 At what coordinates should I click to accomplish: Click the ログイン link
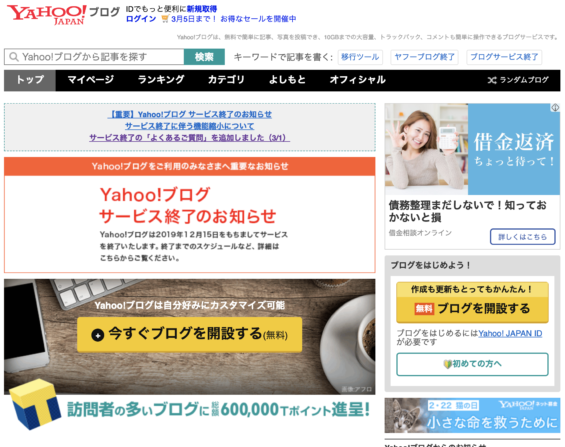(141, 19)
